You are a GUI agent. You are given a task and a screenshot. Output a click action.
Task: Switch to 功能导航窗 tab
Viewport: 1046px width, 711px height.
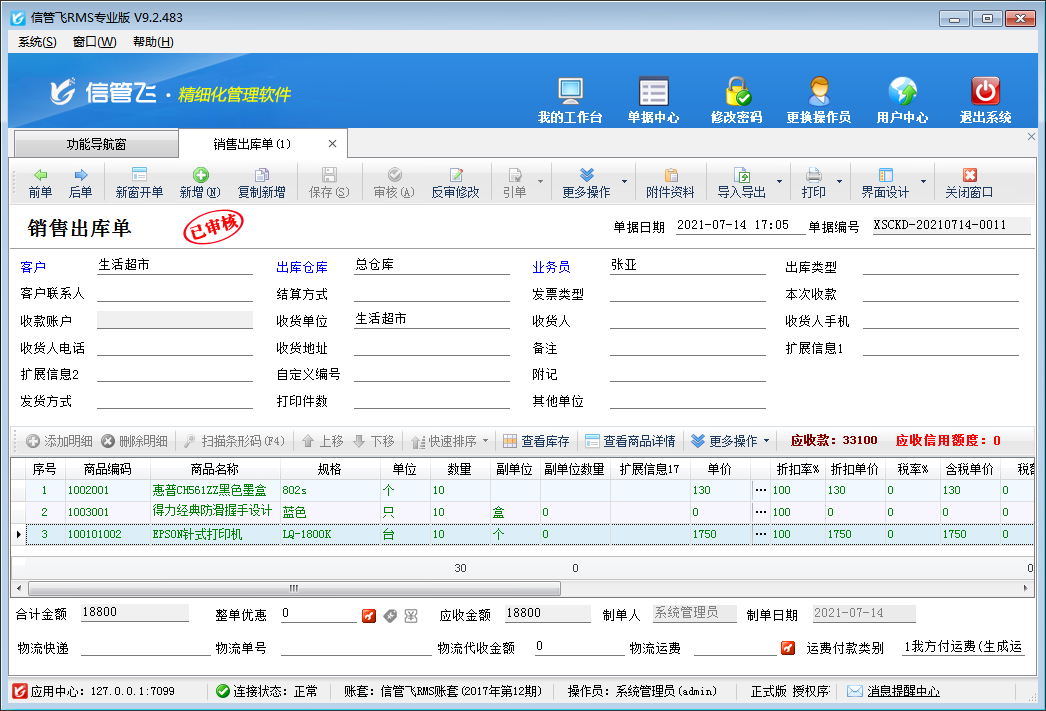click(96, 144)
